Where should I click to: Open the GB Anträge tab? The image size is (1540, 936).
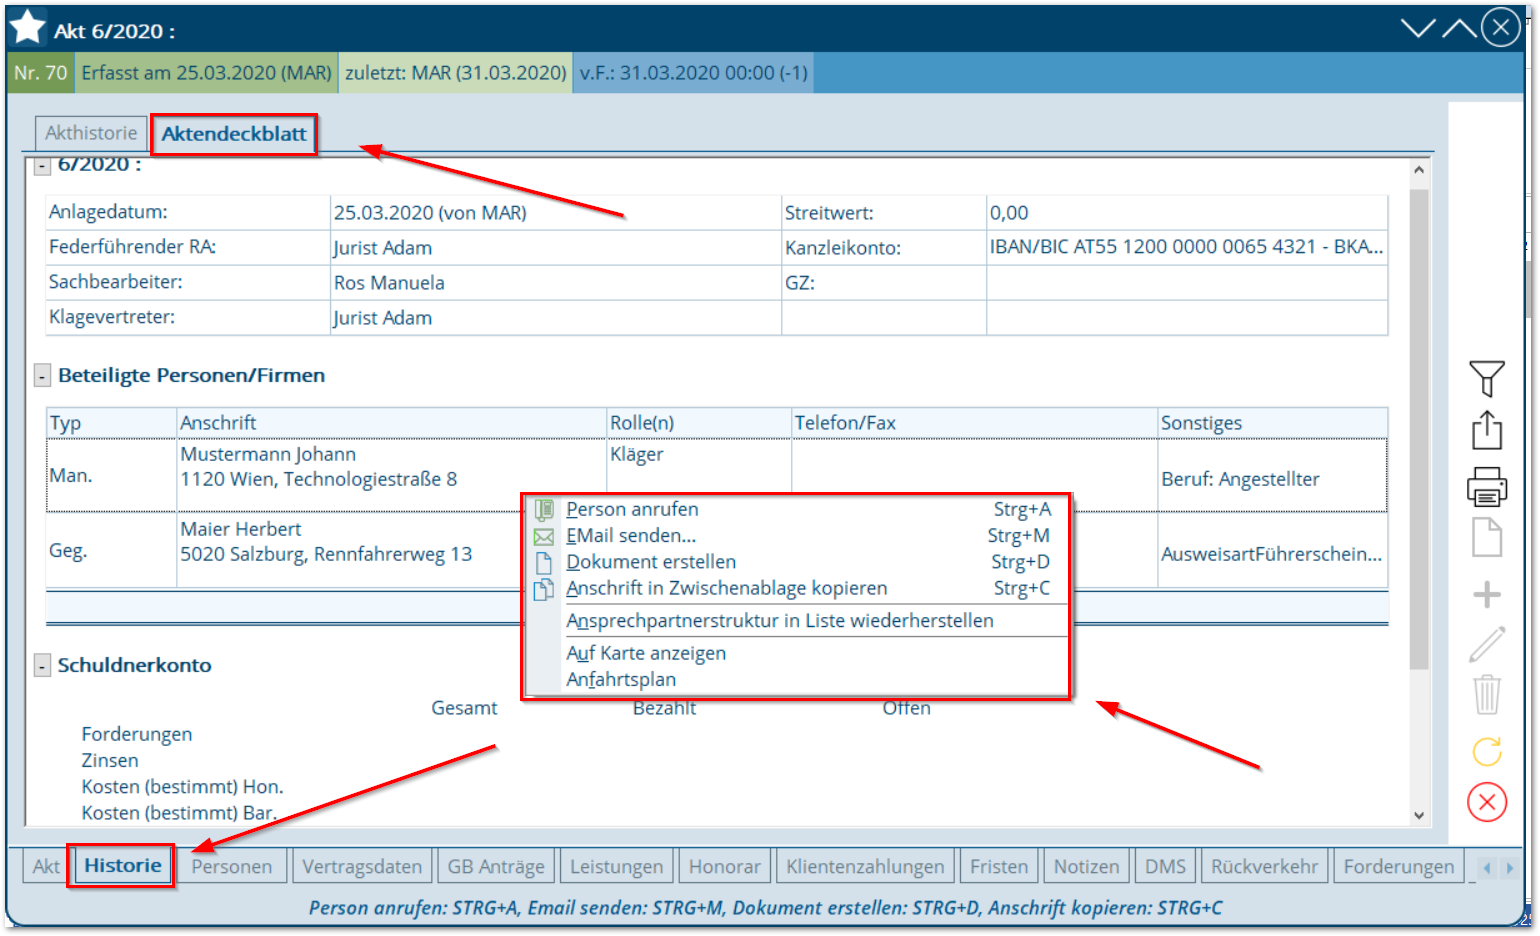point(496,866)
